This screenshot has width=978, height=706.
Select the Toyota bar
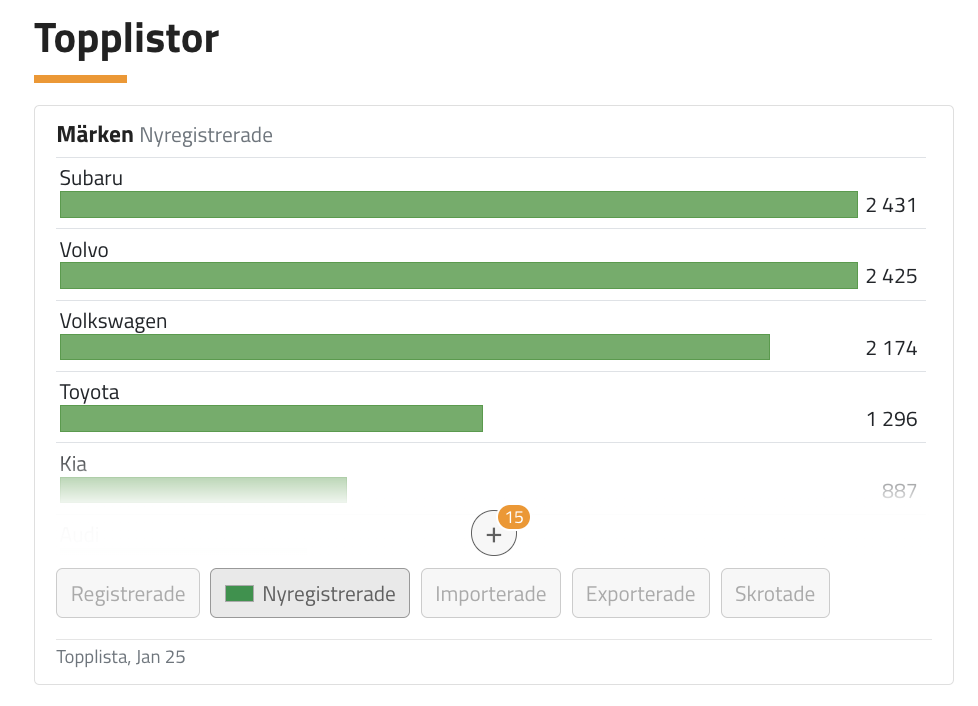click(x=271, y=418)
